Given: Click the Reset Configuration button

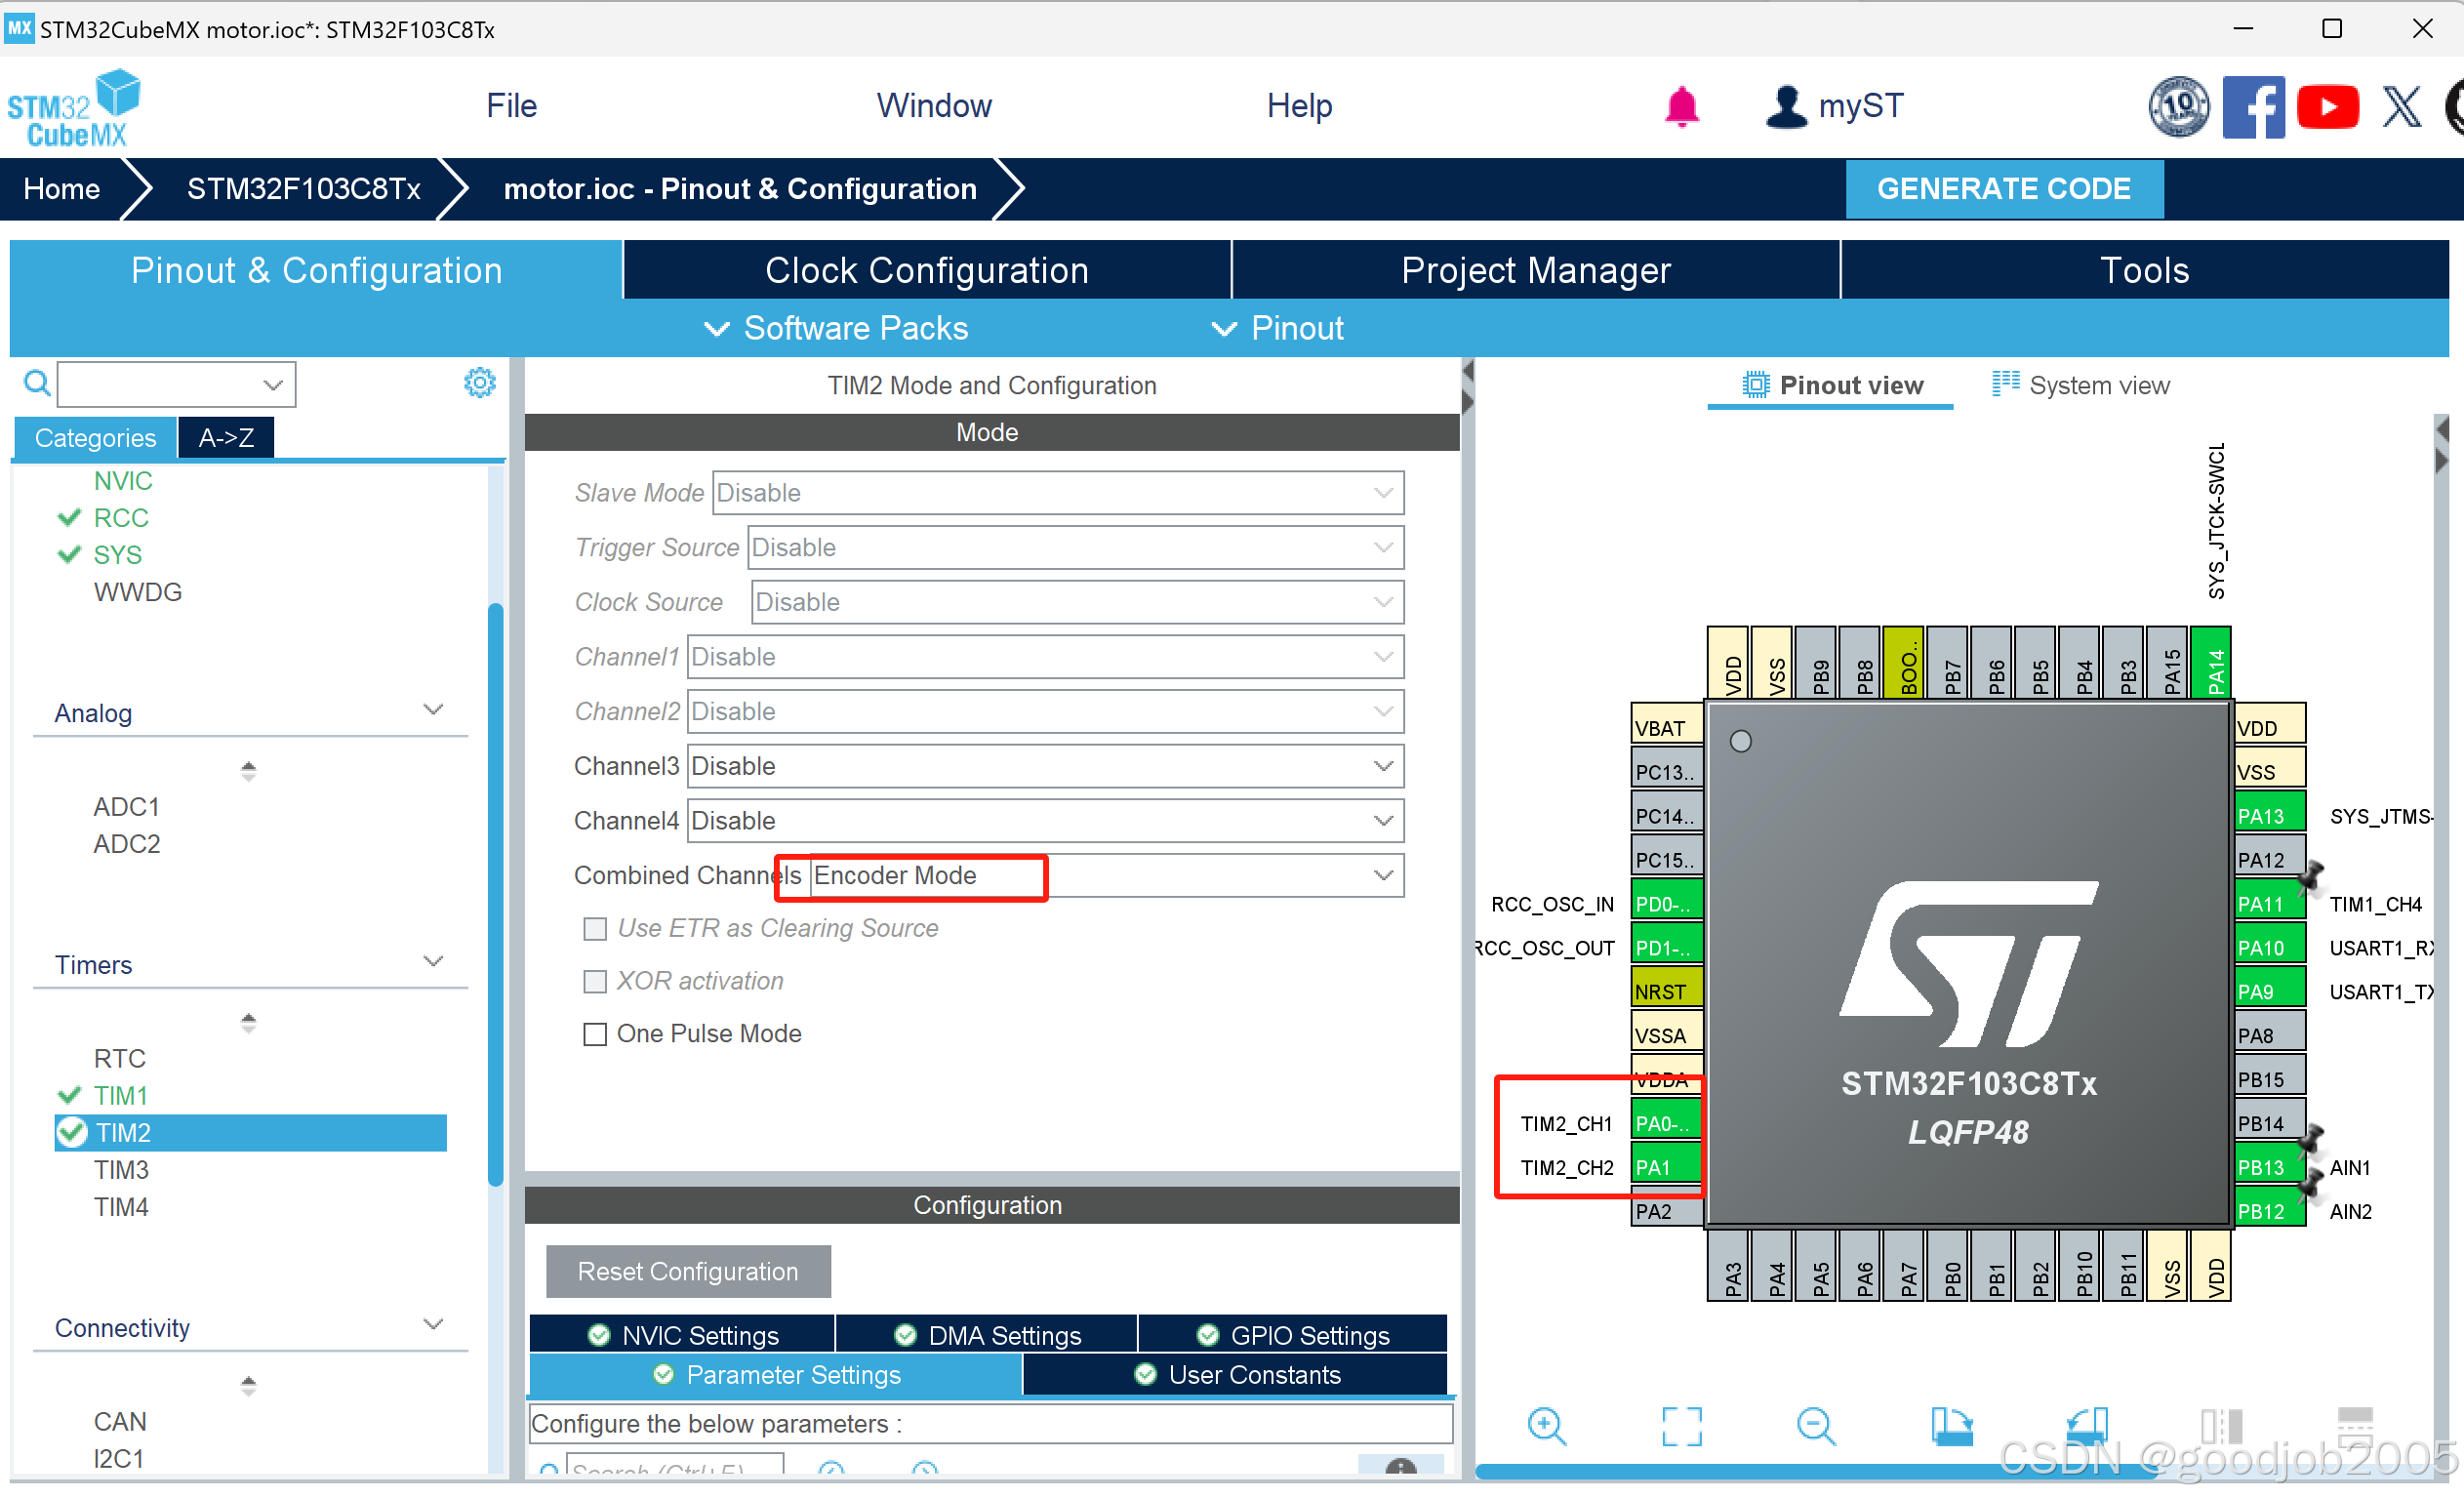Looking at the screenshot, I should [x=688, y=1272].
